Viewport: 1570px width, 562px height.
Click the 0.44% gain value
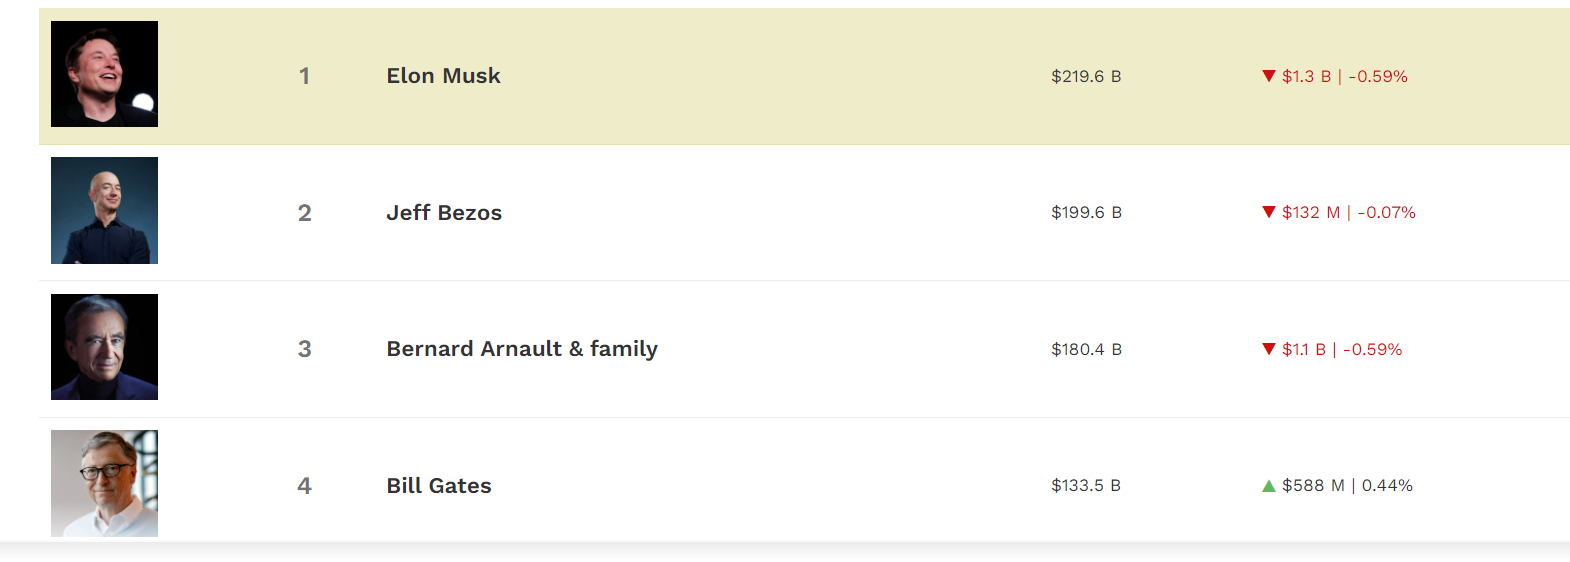(x=1387, y=486)
